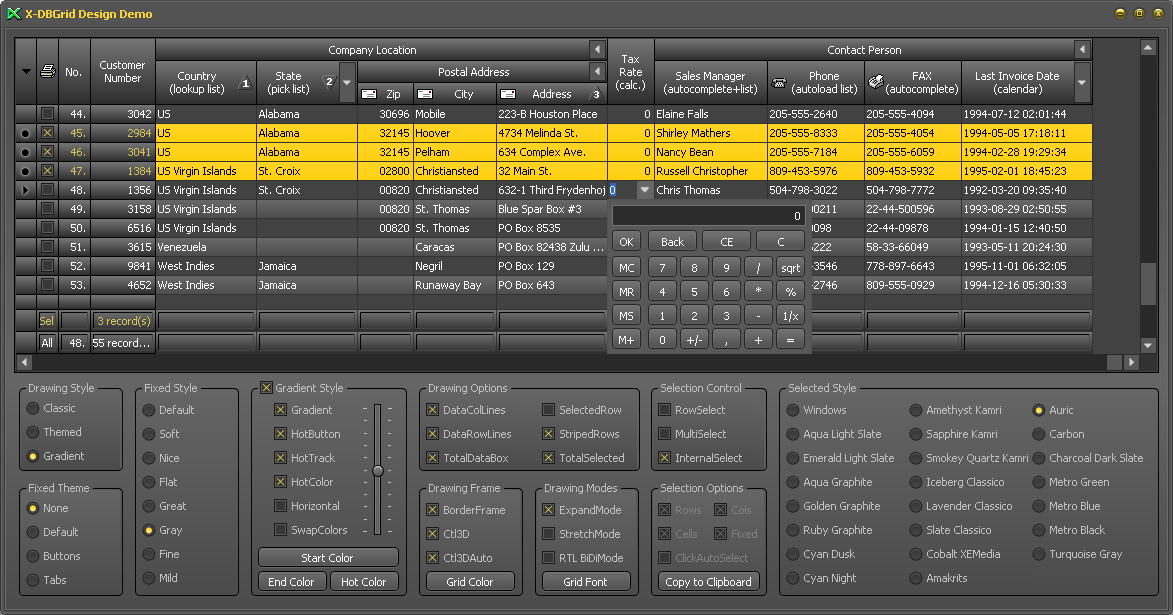Viewport: 1173px width, 615px height.
Task: Click the X-DBGrid application logo icon
Action: pos(13,14)
